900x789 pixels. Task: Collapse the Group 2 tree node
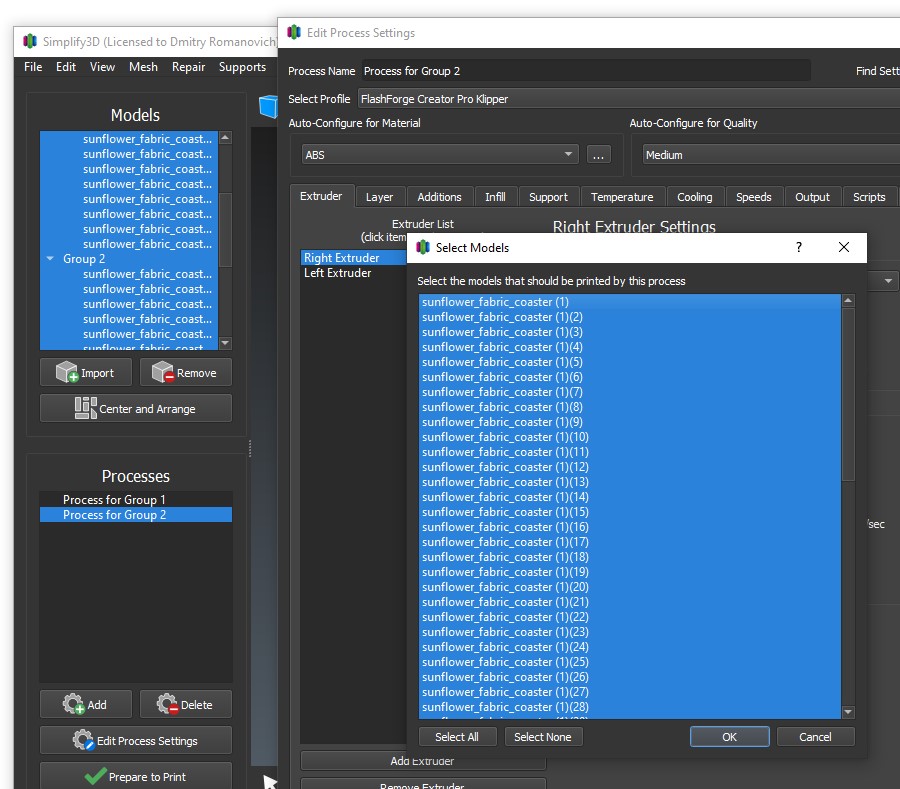[x=51, y=259]
